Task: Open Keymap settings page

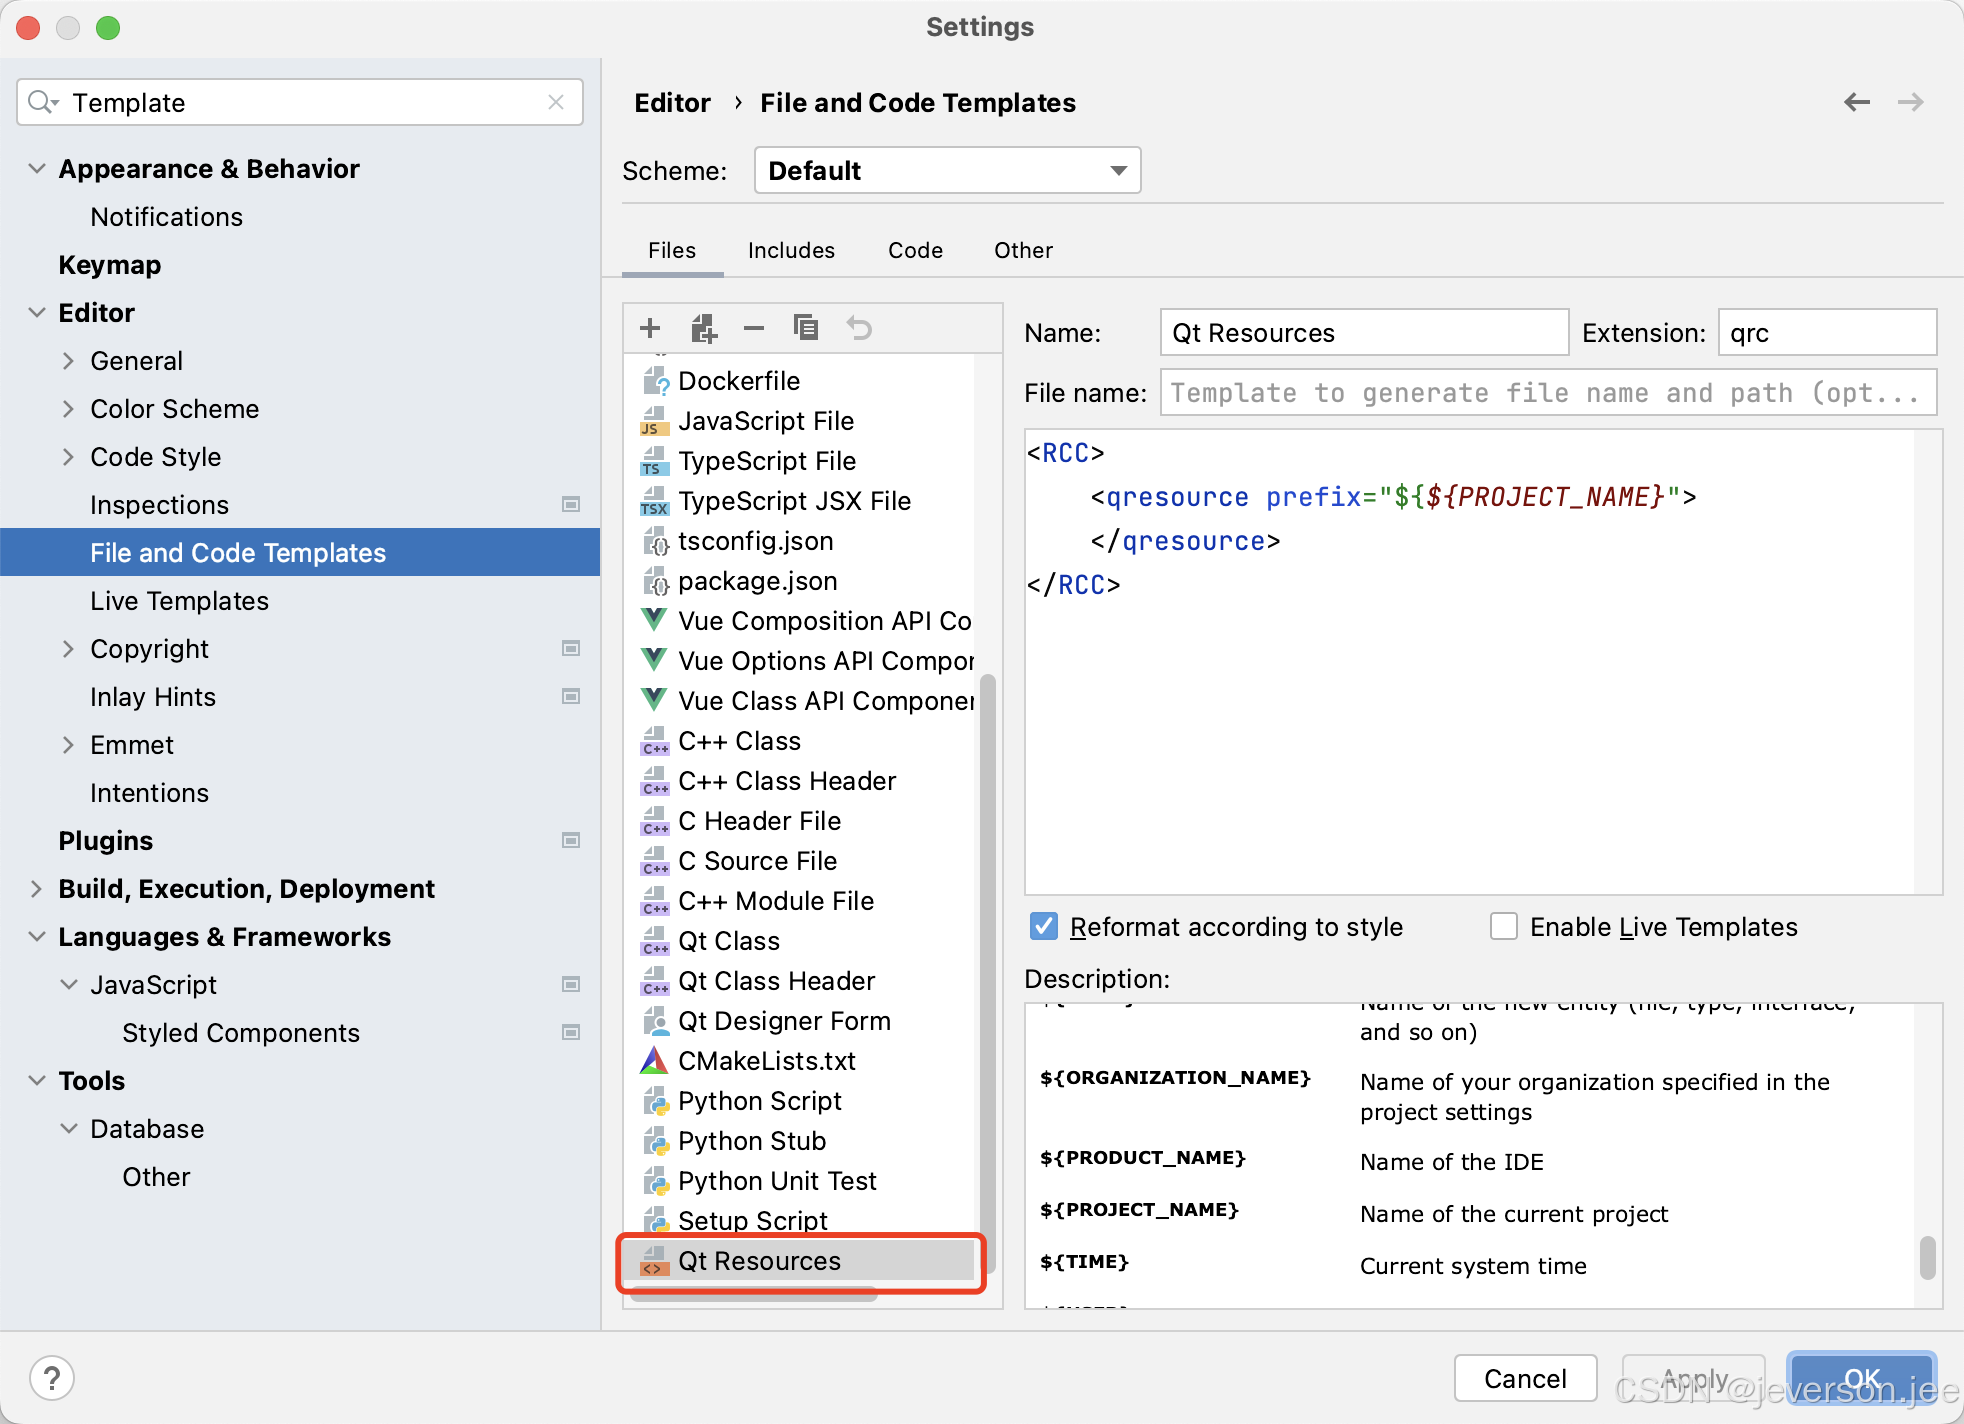Action: click(x=109, y=264)
